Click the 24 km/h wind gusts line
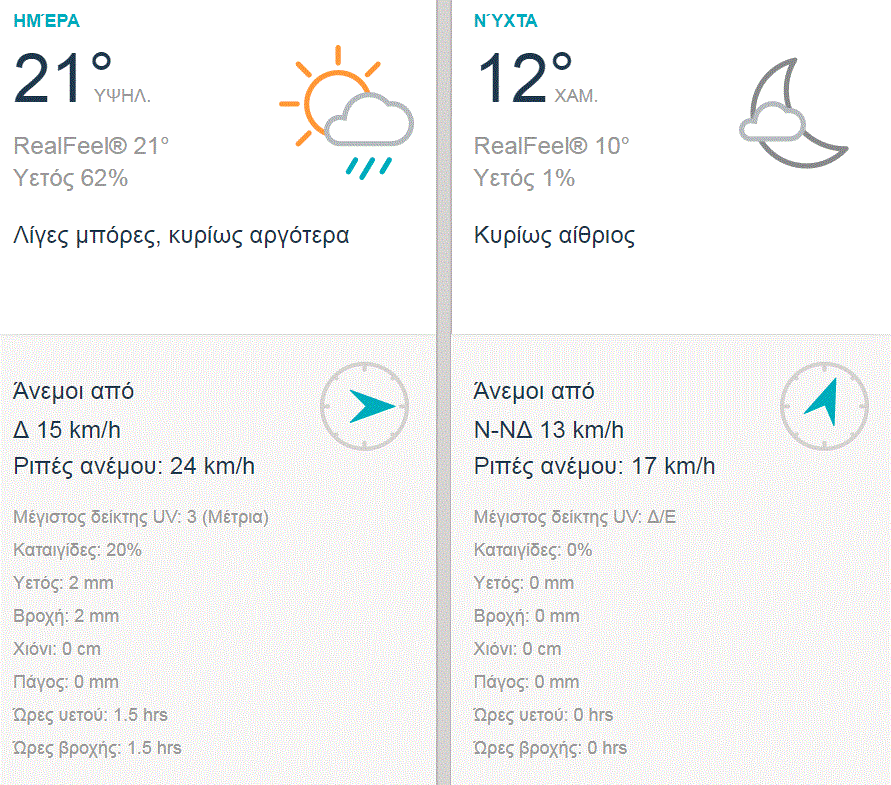 134,466
